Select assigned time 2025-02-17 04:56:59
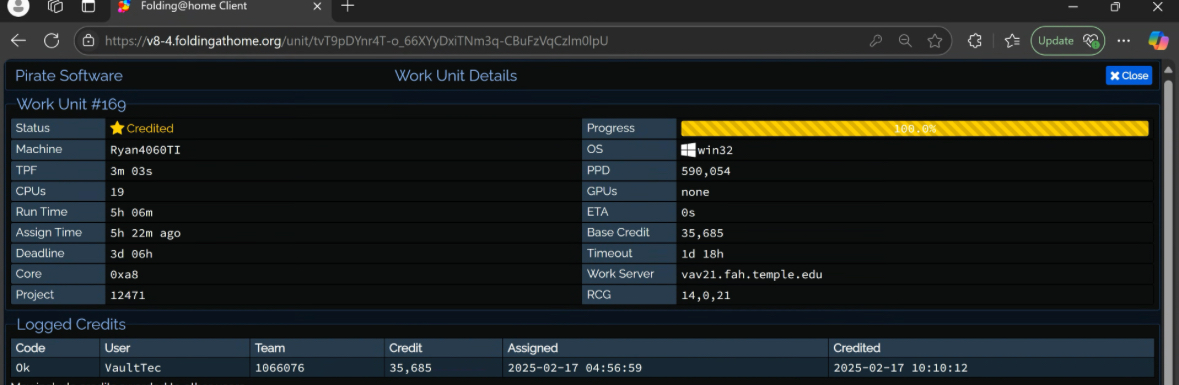The height and width of the screenshot is (385, 1179). click(574, 368)
